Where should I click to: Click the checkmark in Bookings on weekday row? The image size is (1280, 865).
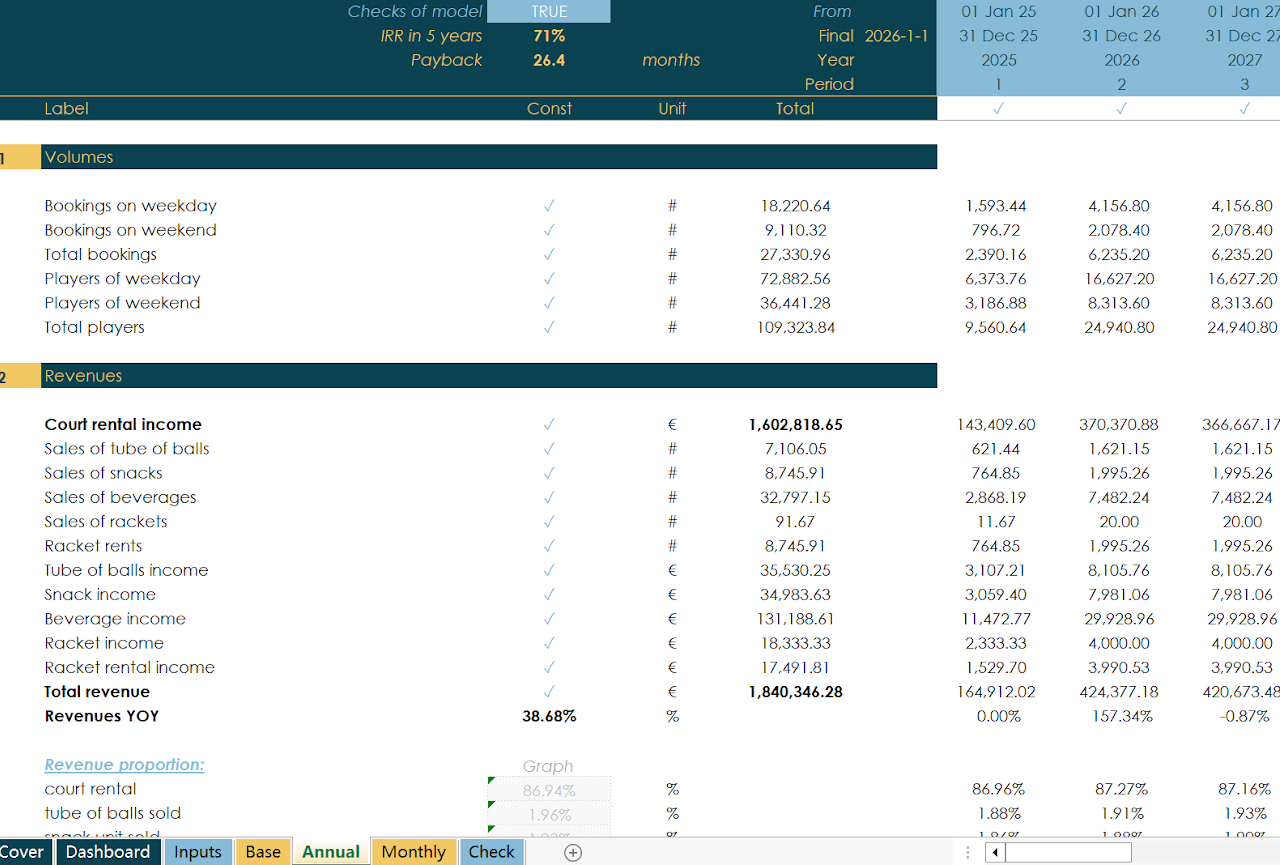coord(549,206)
